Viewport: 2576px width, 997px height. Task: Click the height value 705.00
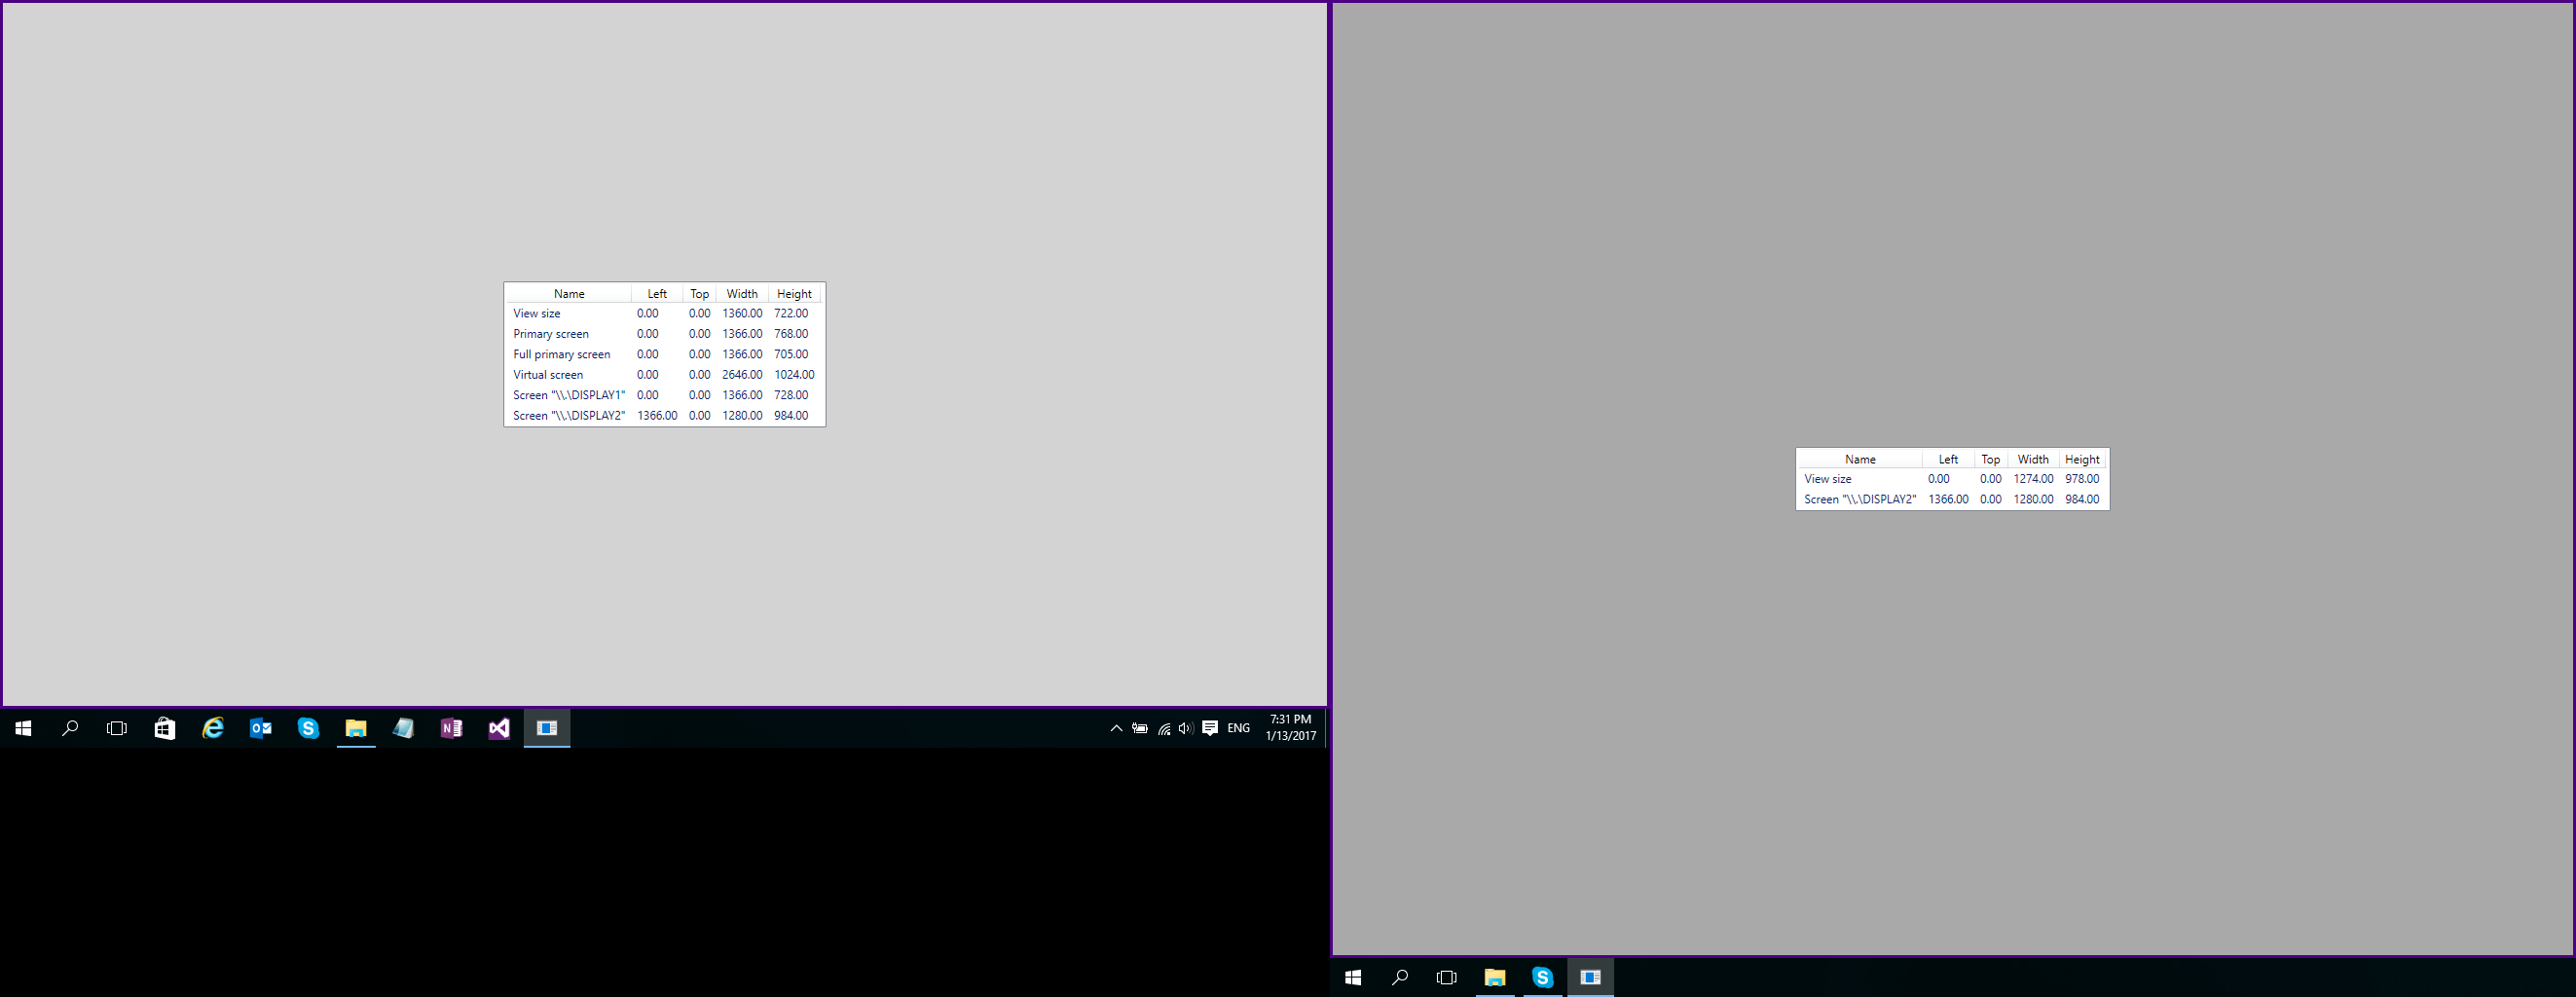pyautogui.click(x=791, y=354)
